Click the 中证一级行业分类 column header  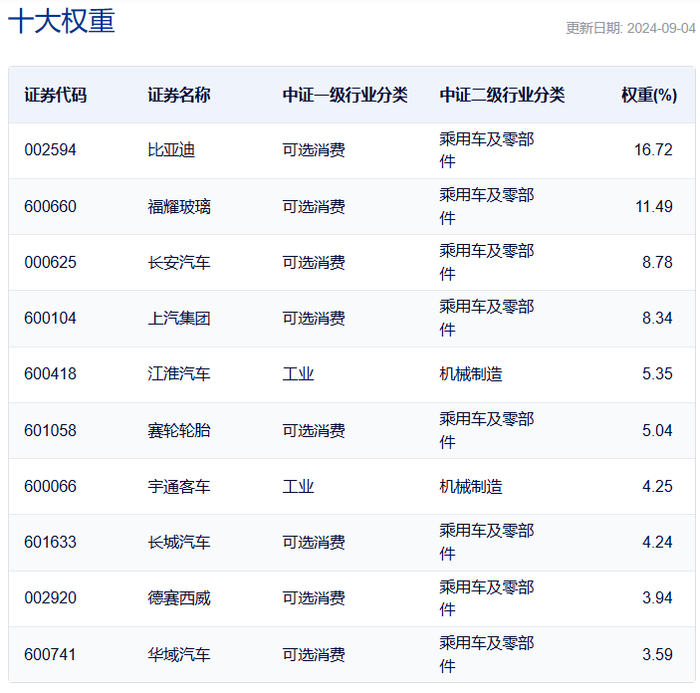tap(345, 95)
